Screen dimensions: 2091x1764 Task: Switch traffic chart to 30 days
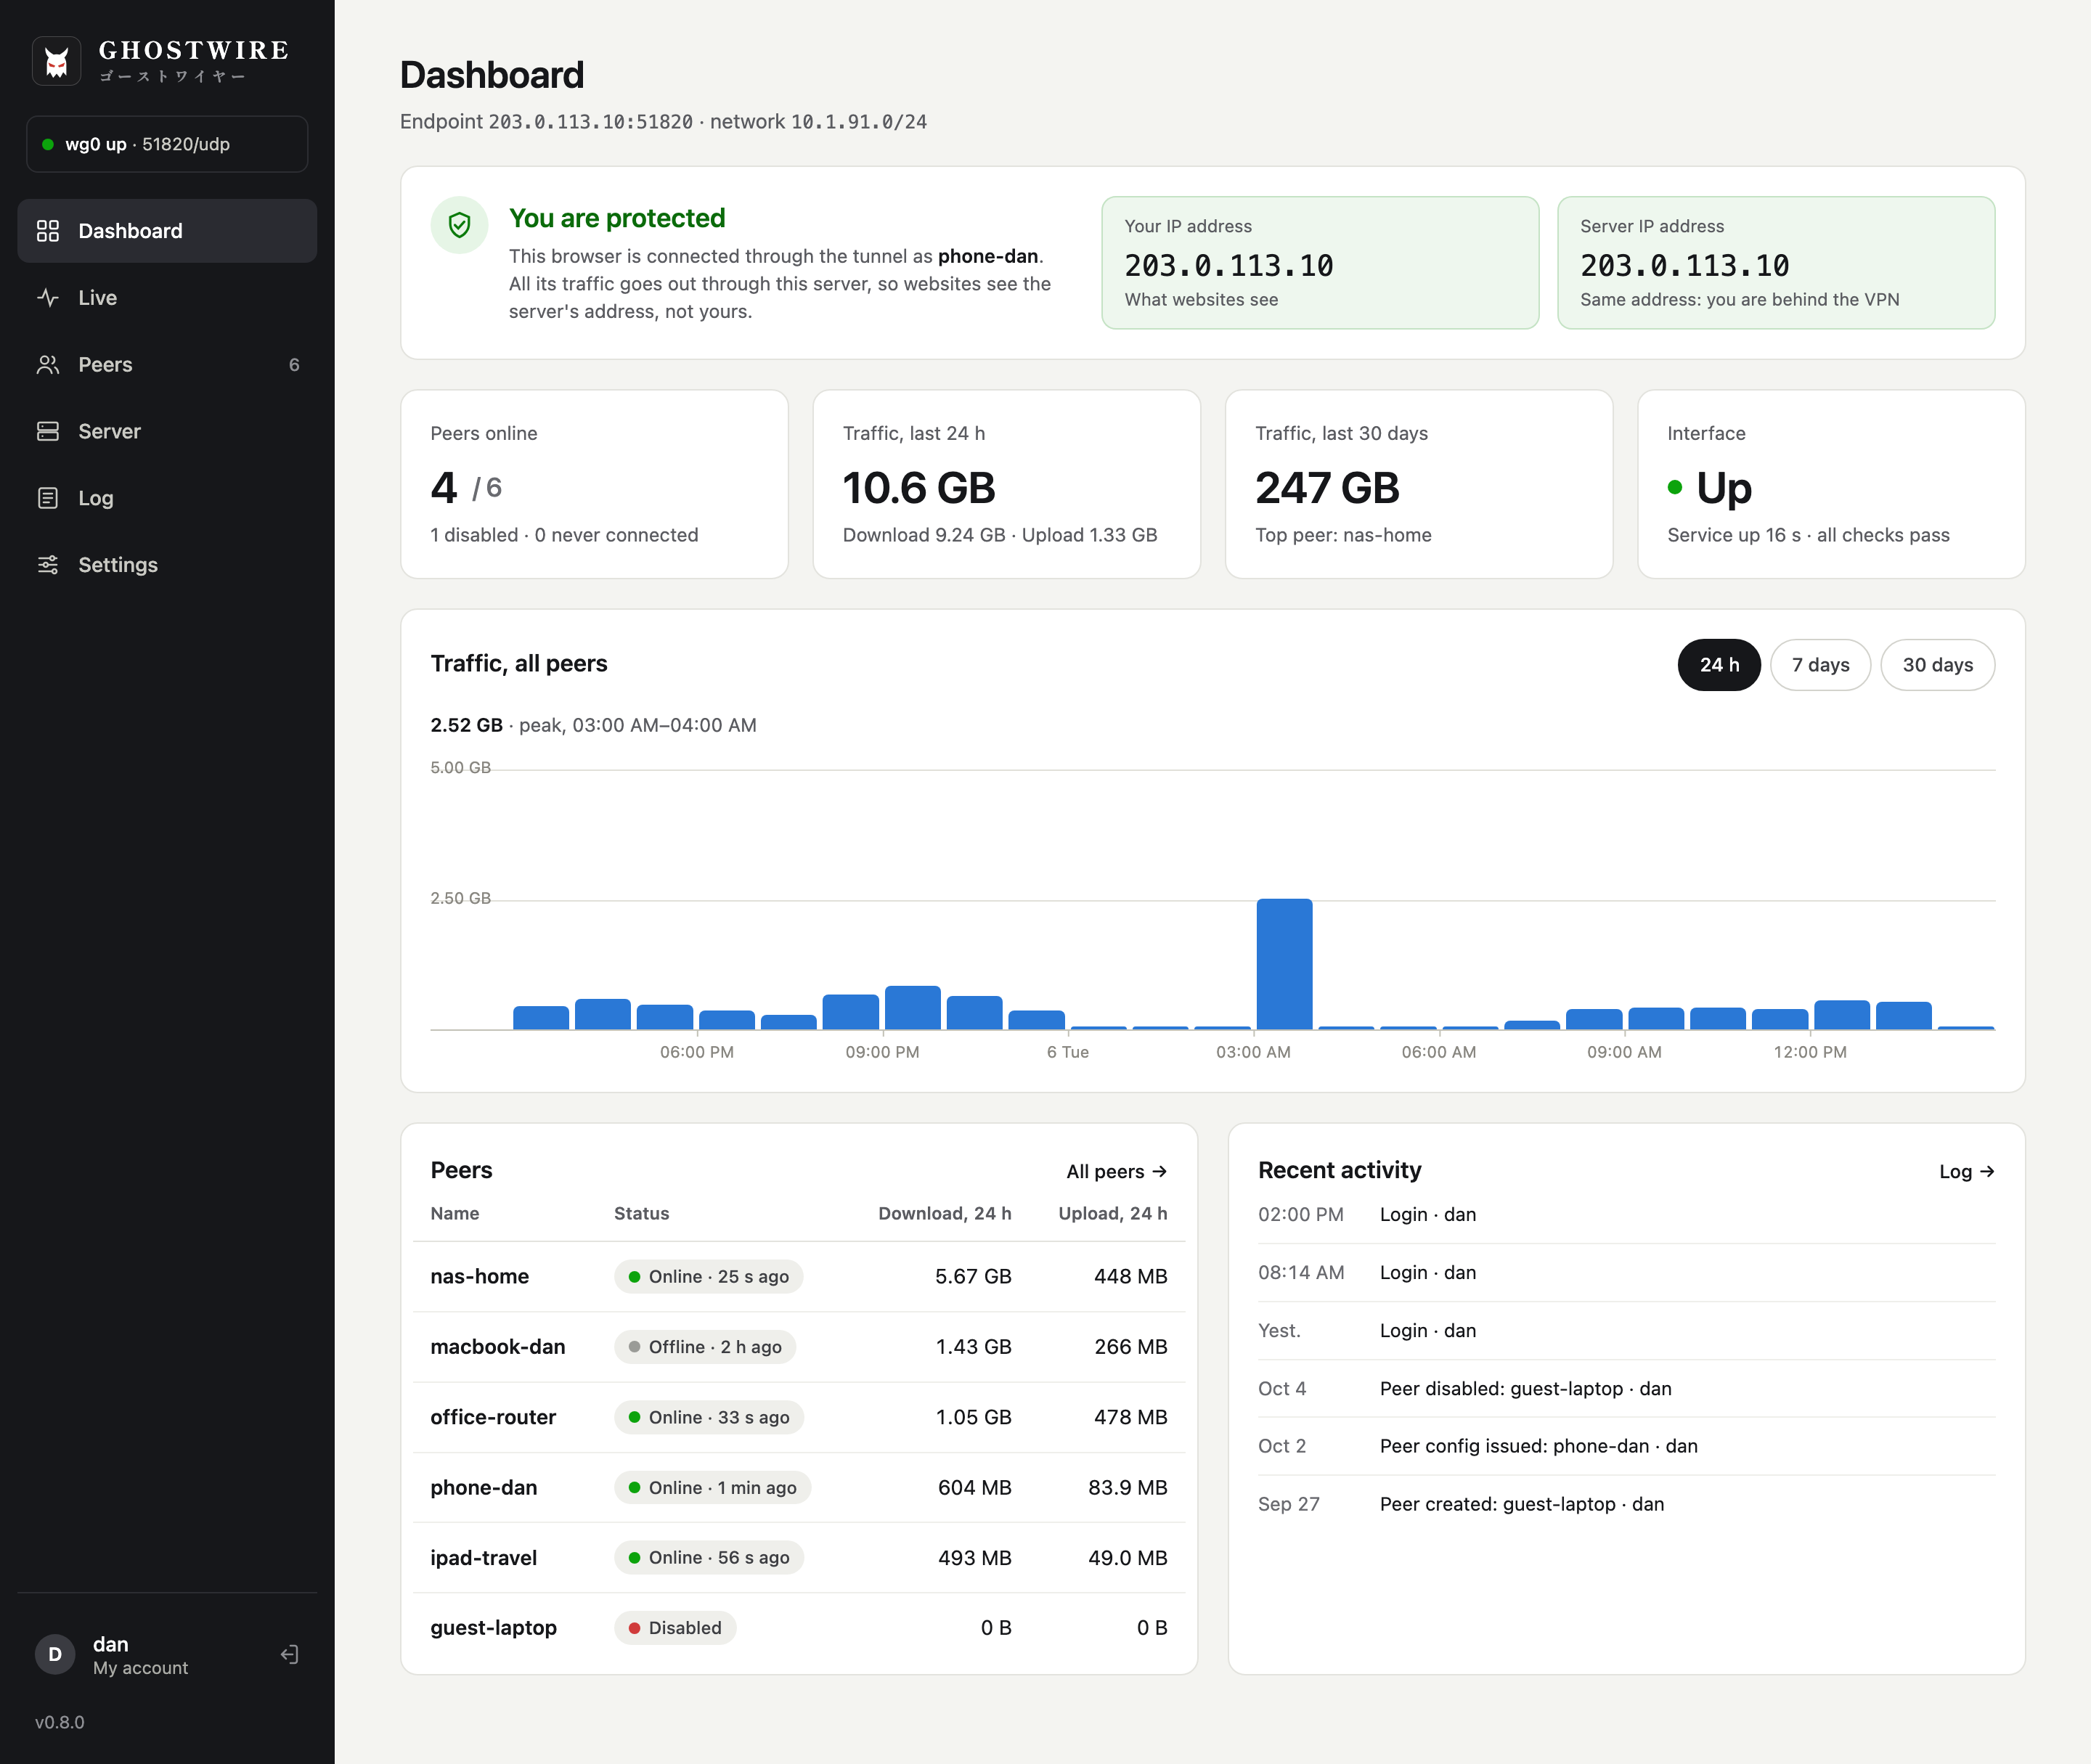[x=1937, y=665]
